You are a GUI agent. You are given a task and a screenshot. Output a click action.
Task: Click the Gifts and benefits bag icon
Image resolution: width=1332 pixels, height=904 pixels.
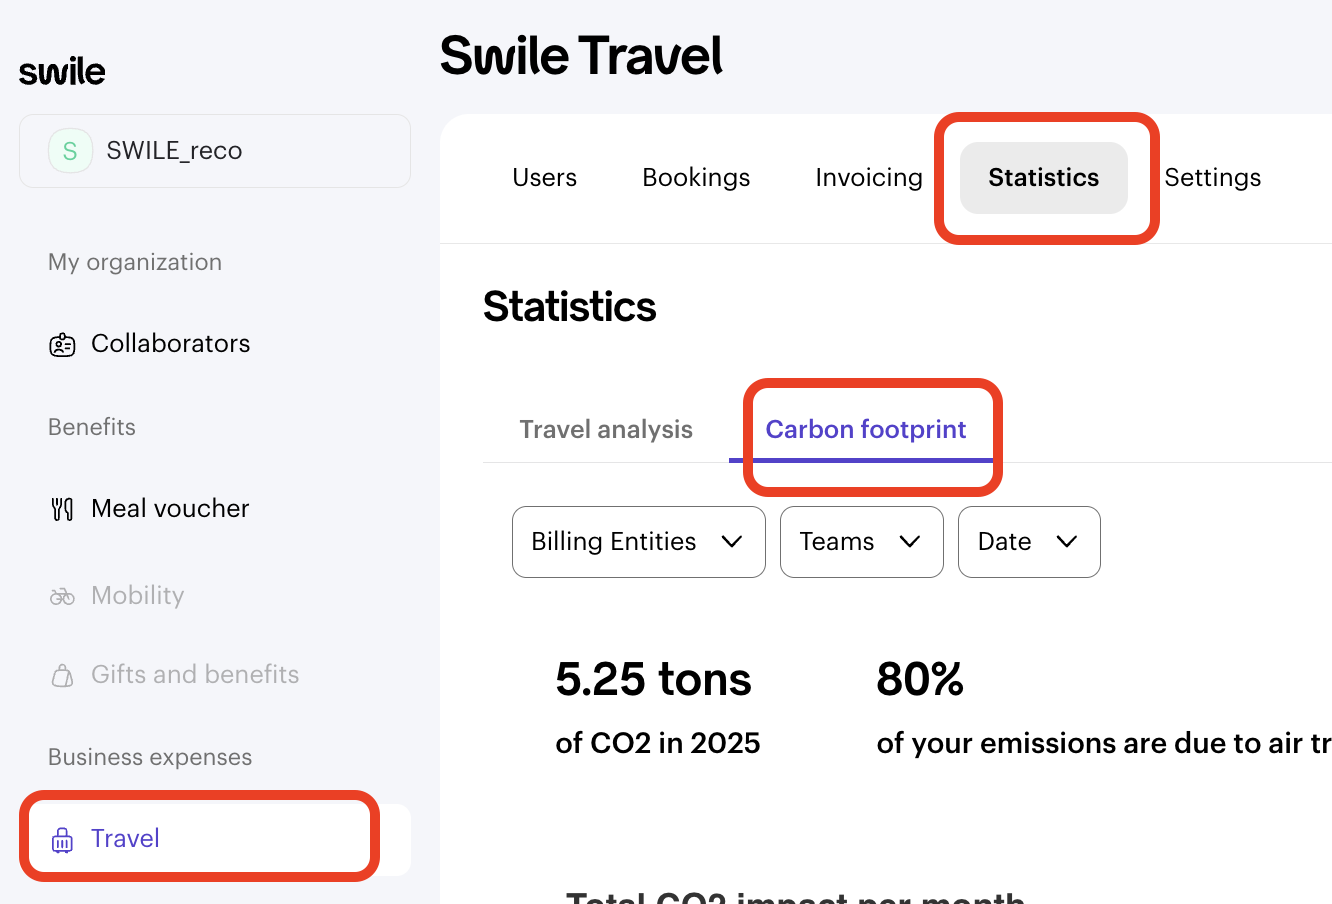62,676
